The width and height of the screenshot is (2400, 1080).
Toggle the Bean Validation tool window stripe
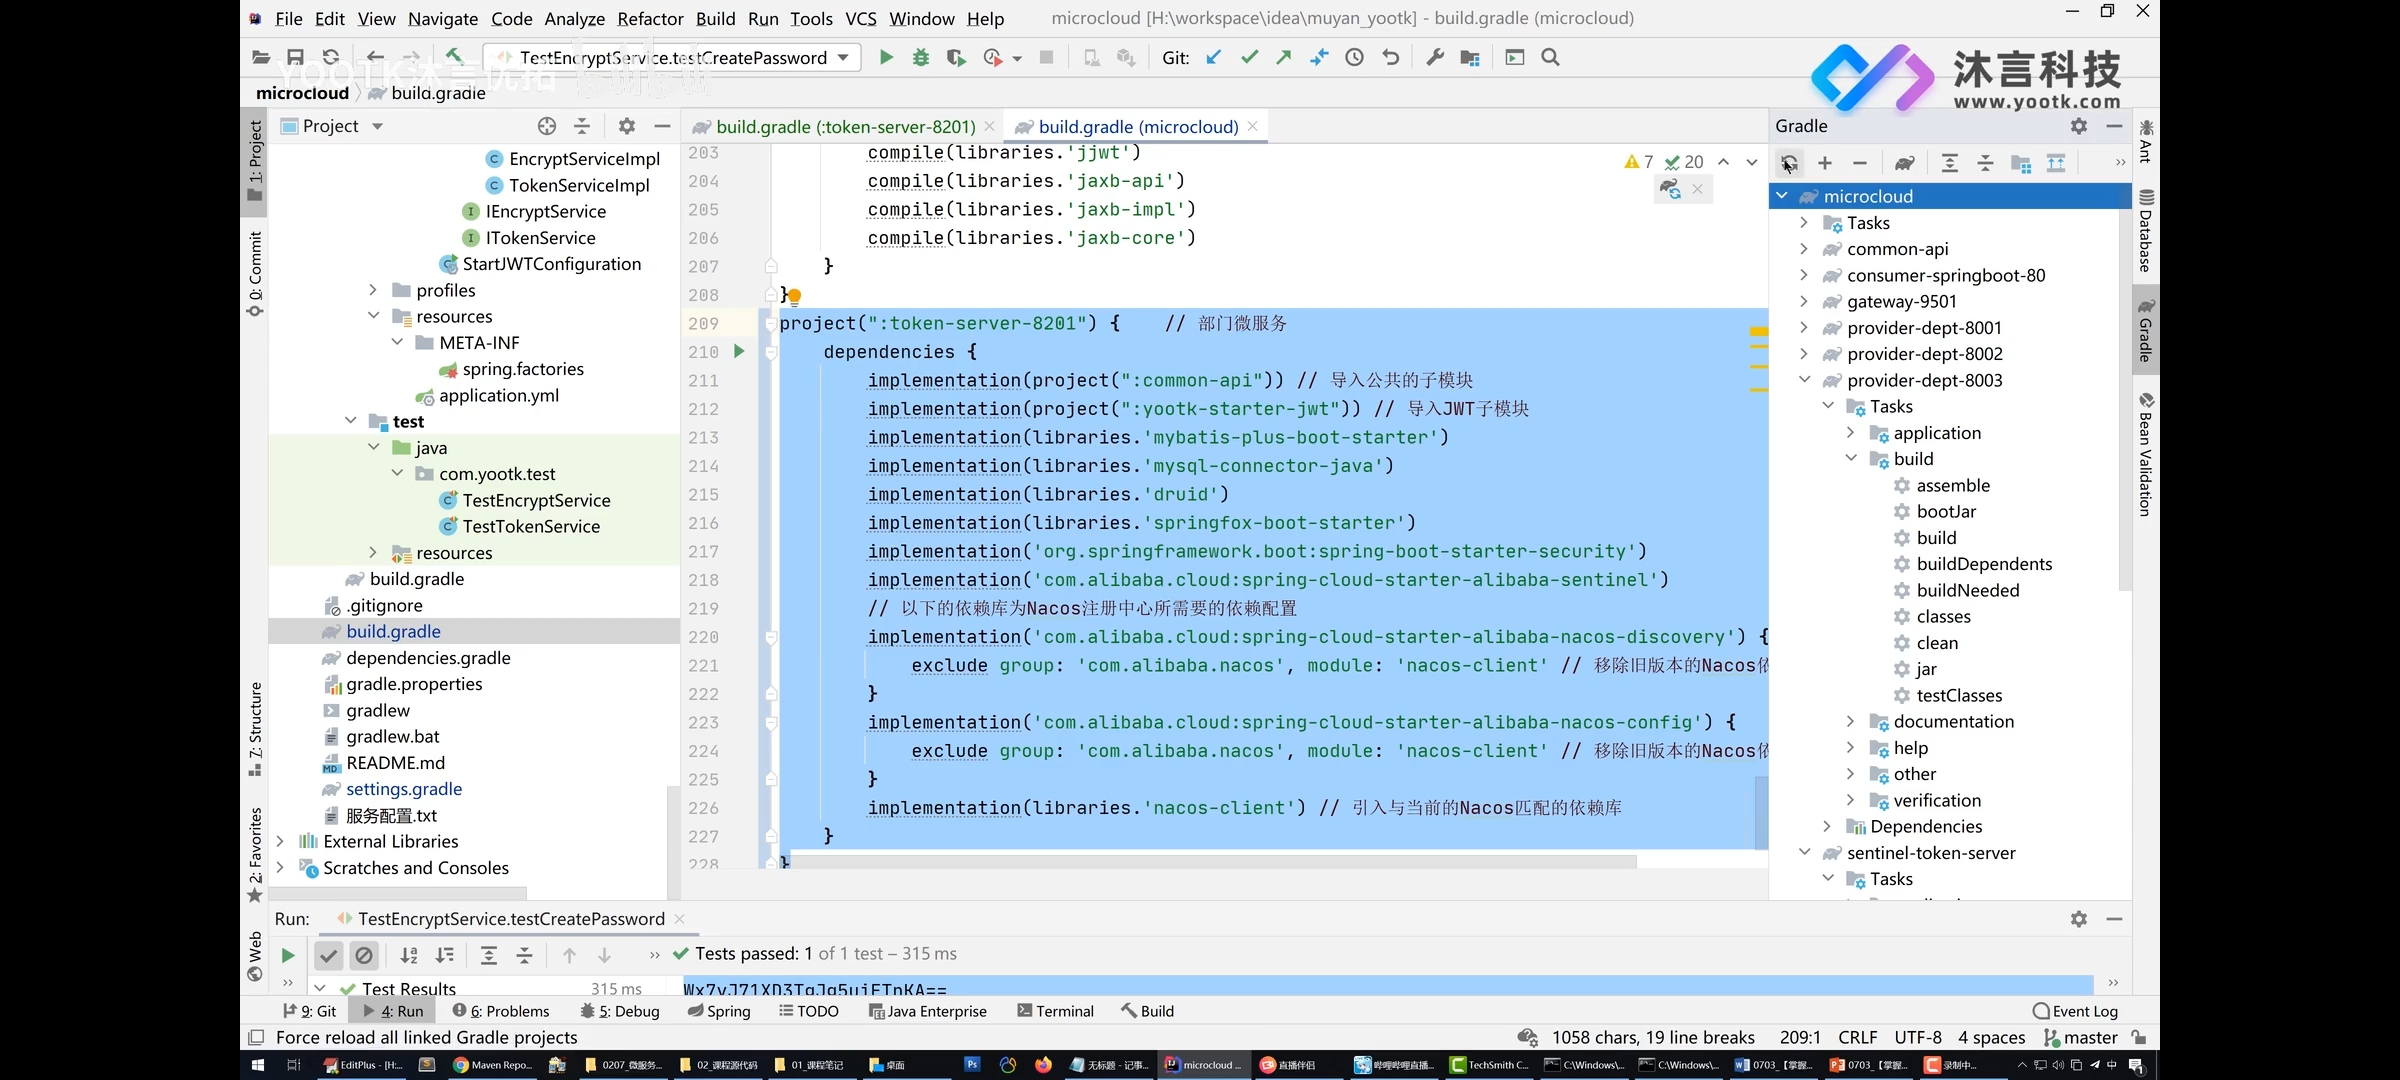click(x=2145, y=454)
